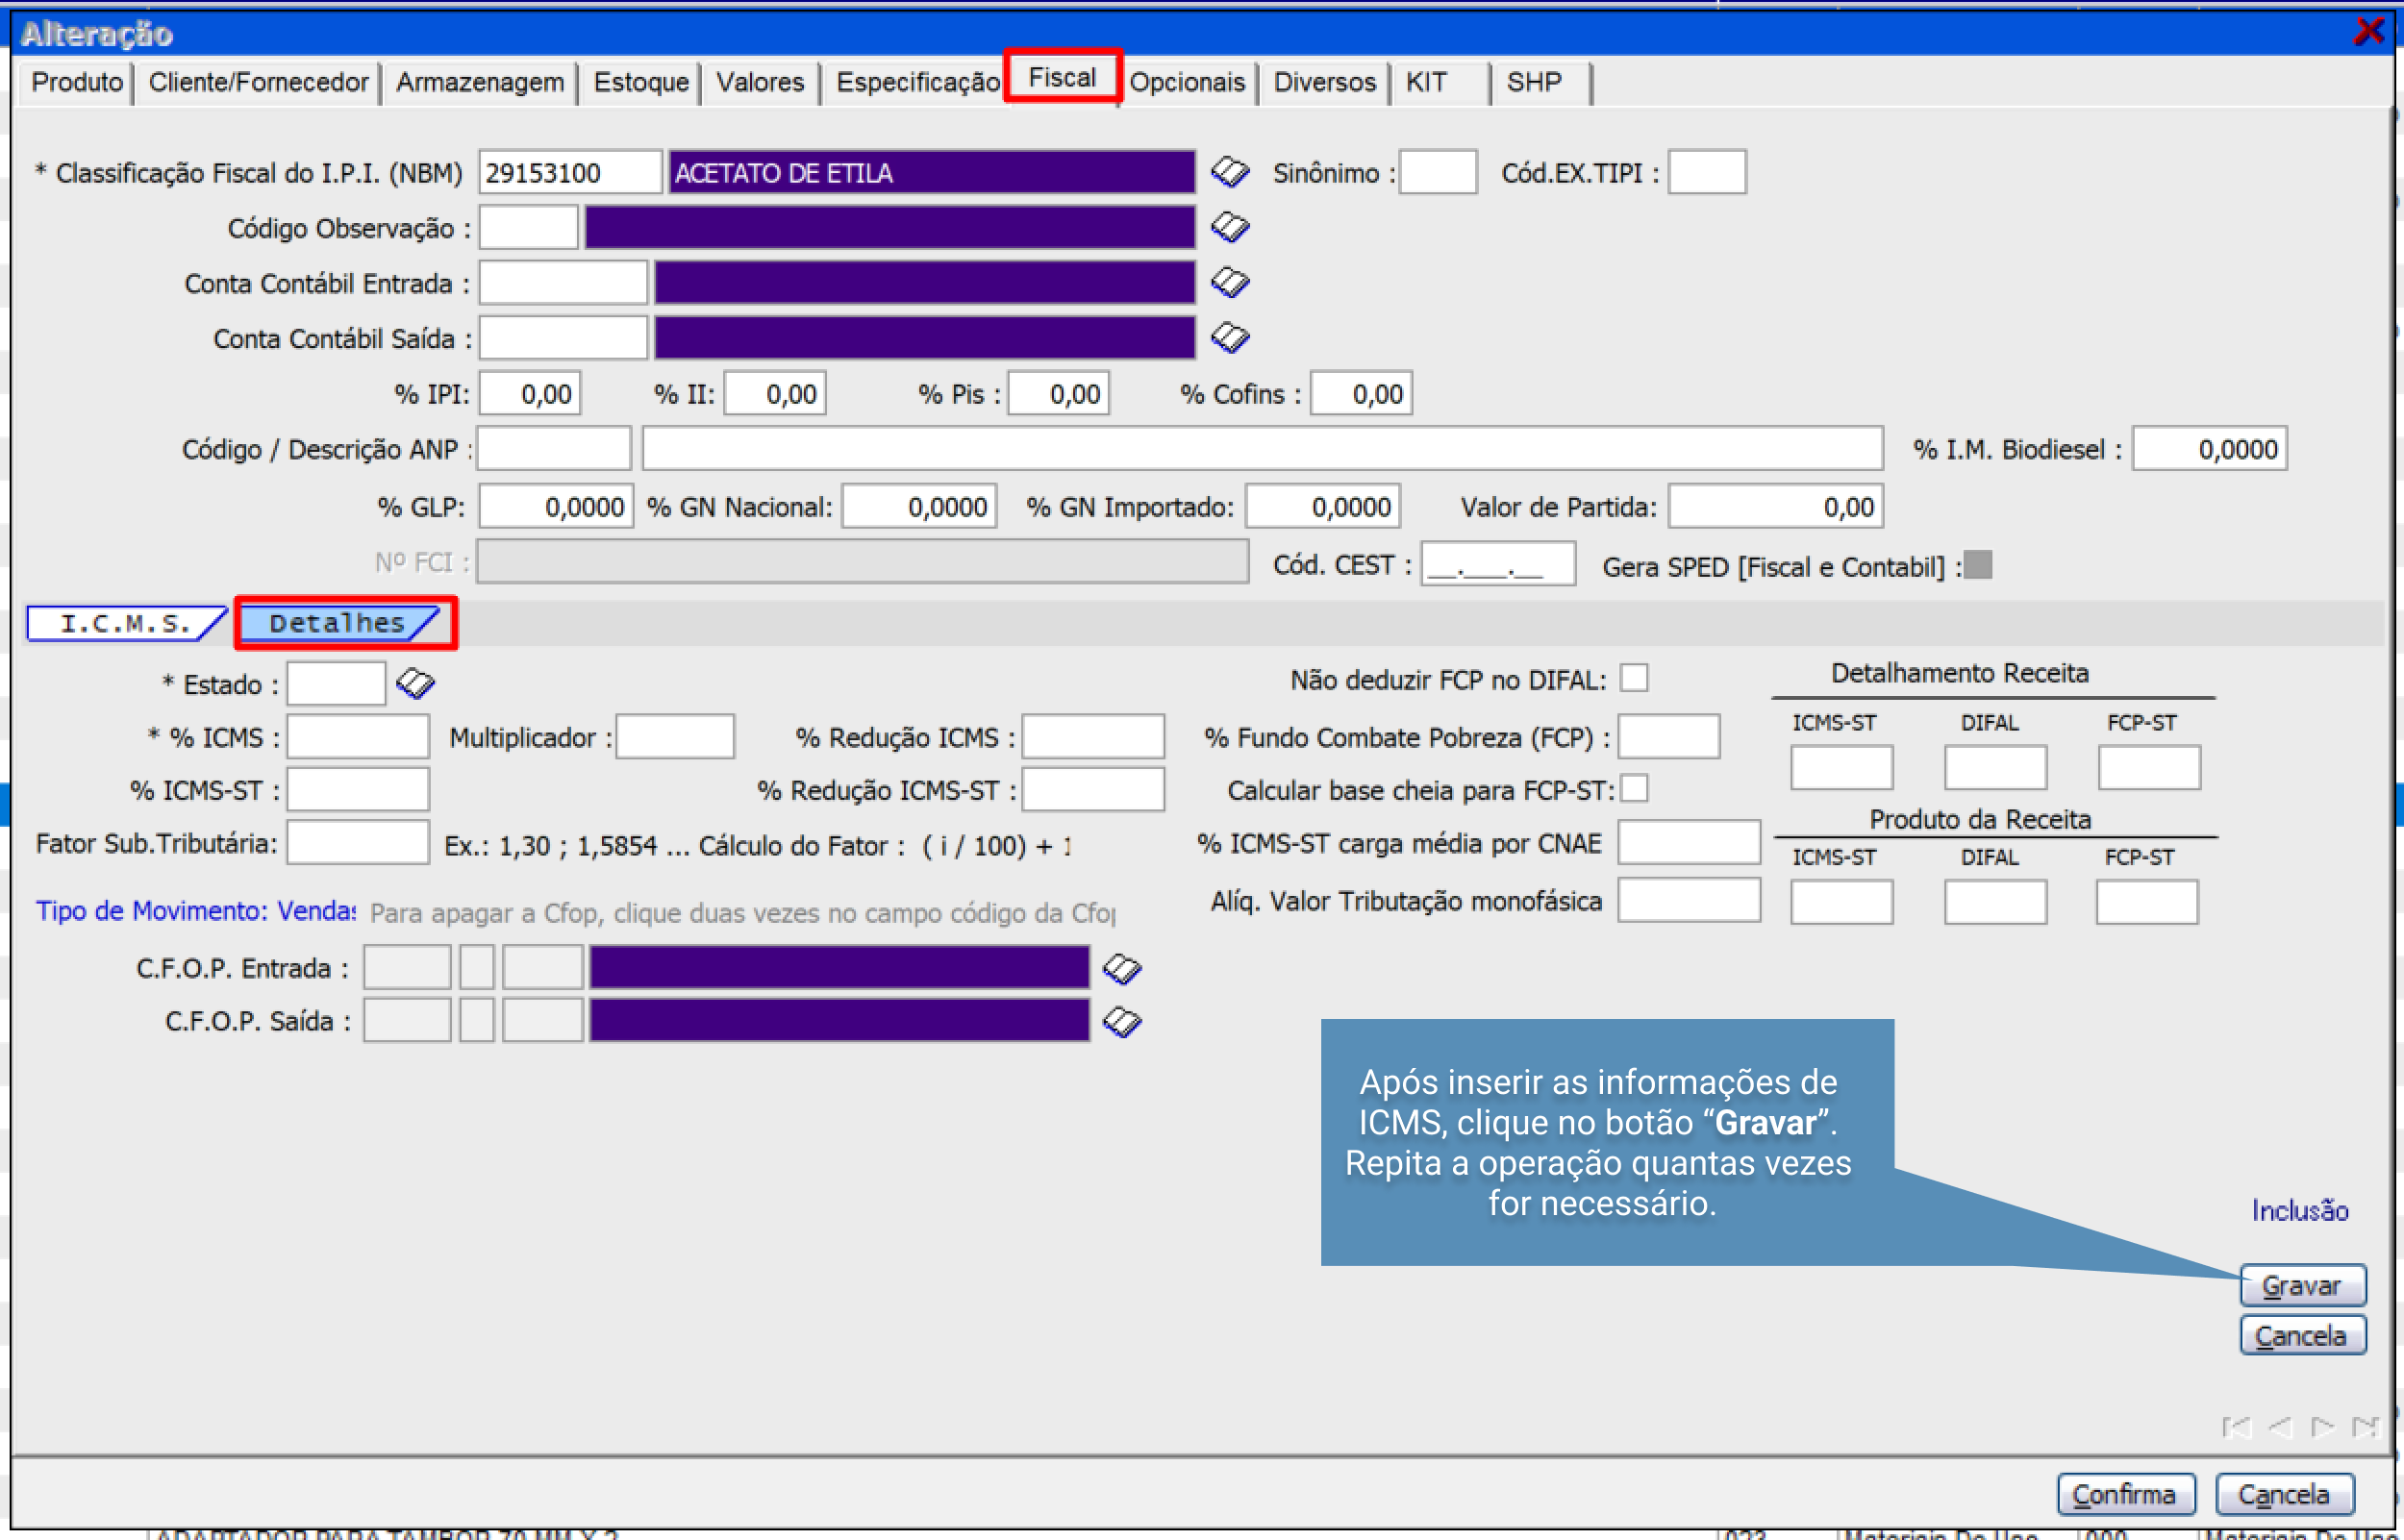Open the Detalhes sub-tab
The width and height of the screenshot is (2404, 1540).
[337, 623]
